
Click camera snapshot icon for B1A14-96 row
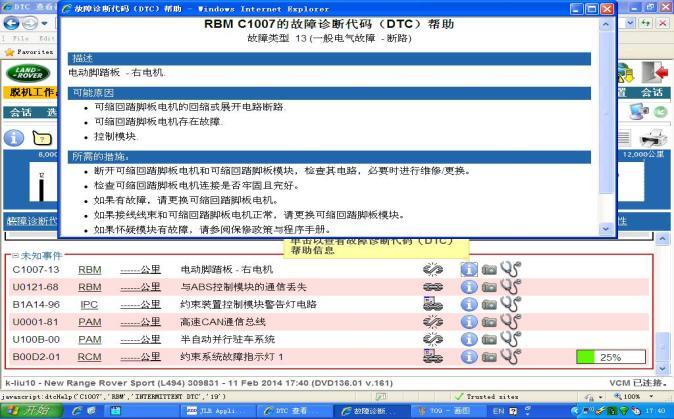489,305
